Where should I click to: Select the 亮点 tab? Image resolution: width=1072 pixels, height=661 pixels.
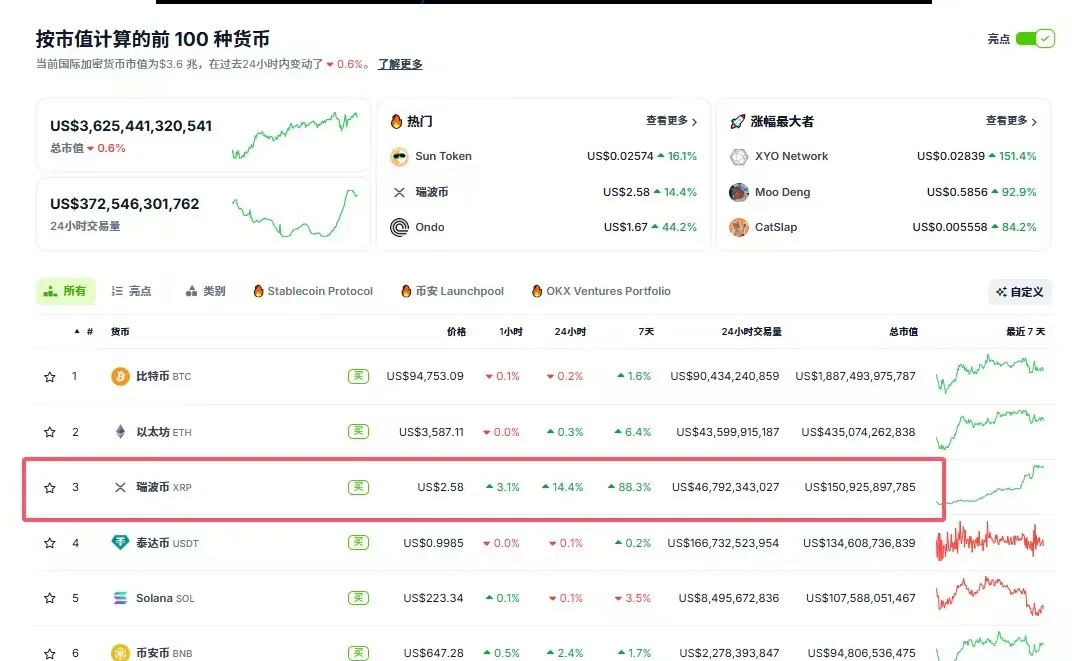[131, 291]
